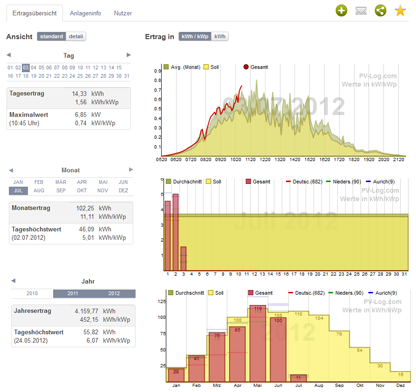Switch to Ertragsübersicht tab
Image resolution: width=416 pixels, height=392 pixels.
click(34, 13)
